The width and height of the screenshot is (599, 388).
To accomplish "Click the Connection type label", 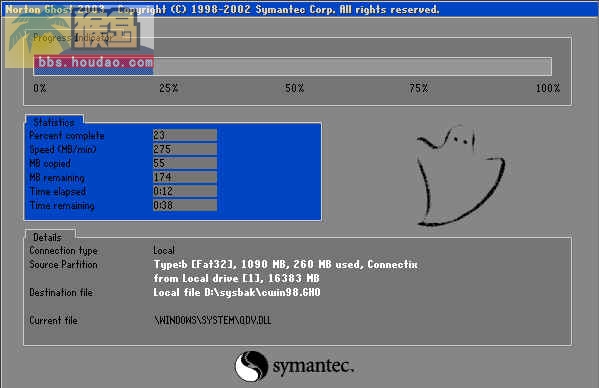I will point(63,251).
